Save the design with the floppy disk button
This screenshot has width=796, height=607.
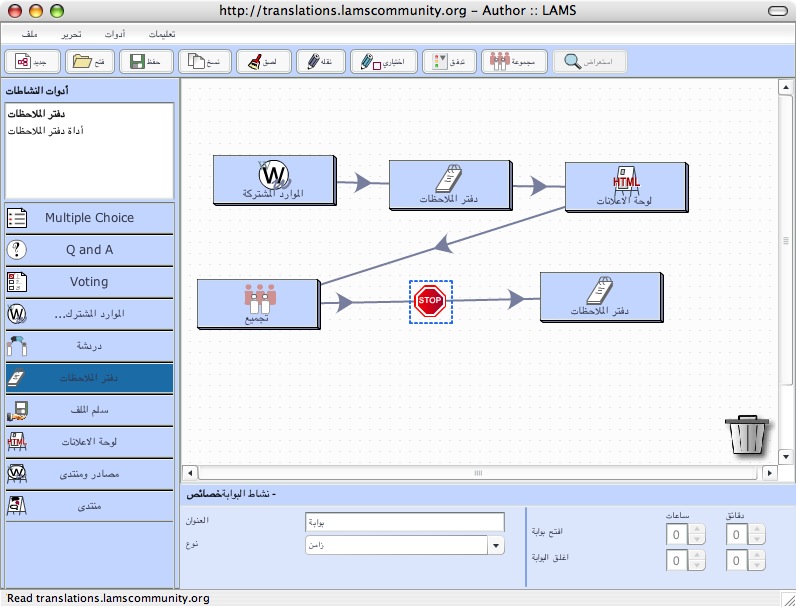(148, 61)
